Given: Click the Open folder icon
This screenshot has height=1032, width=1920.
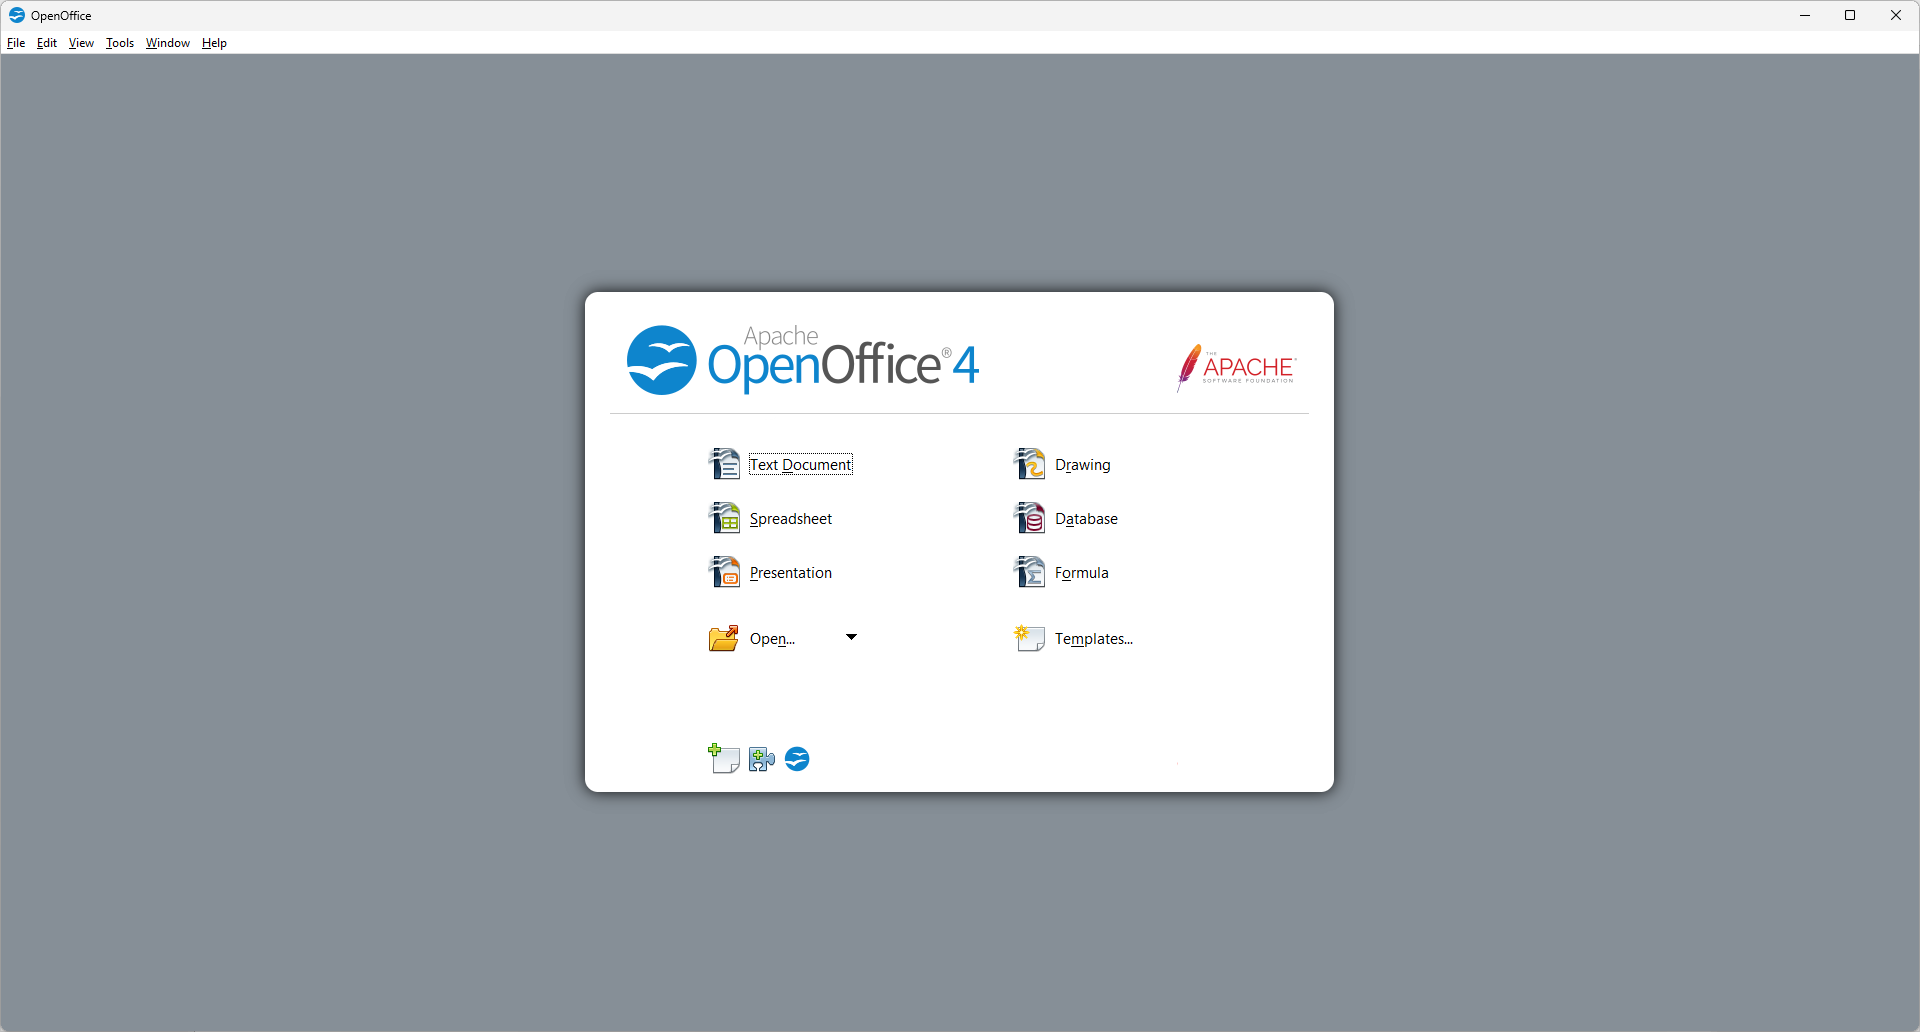Looking at the screenshot, I should click(722, 638).
